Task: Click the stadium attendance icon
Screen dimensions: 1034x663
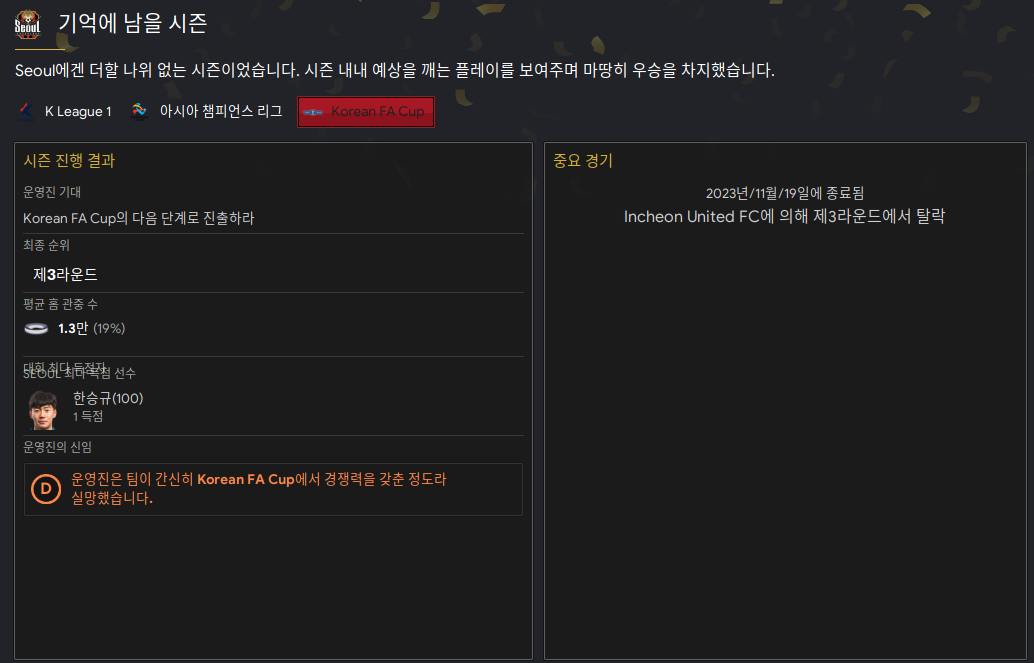Action: click(36, 329)
